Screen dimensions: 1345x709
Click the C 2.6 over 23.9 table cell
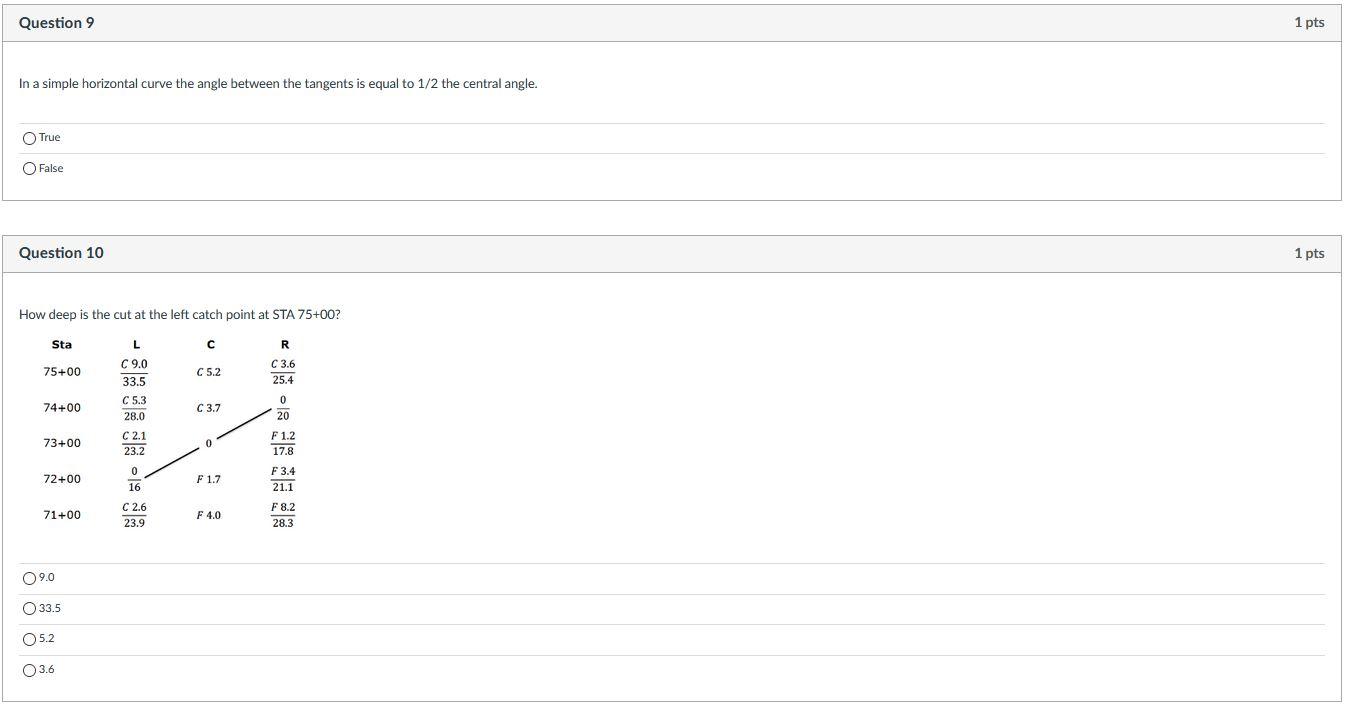point(134,515)
